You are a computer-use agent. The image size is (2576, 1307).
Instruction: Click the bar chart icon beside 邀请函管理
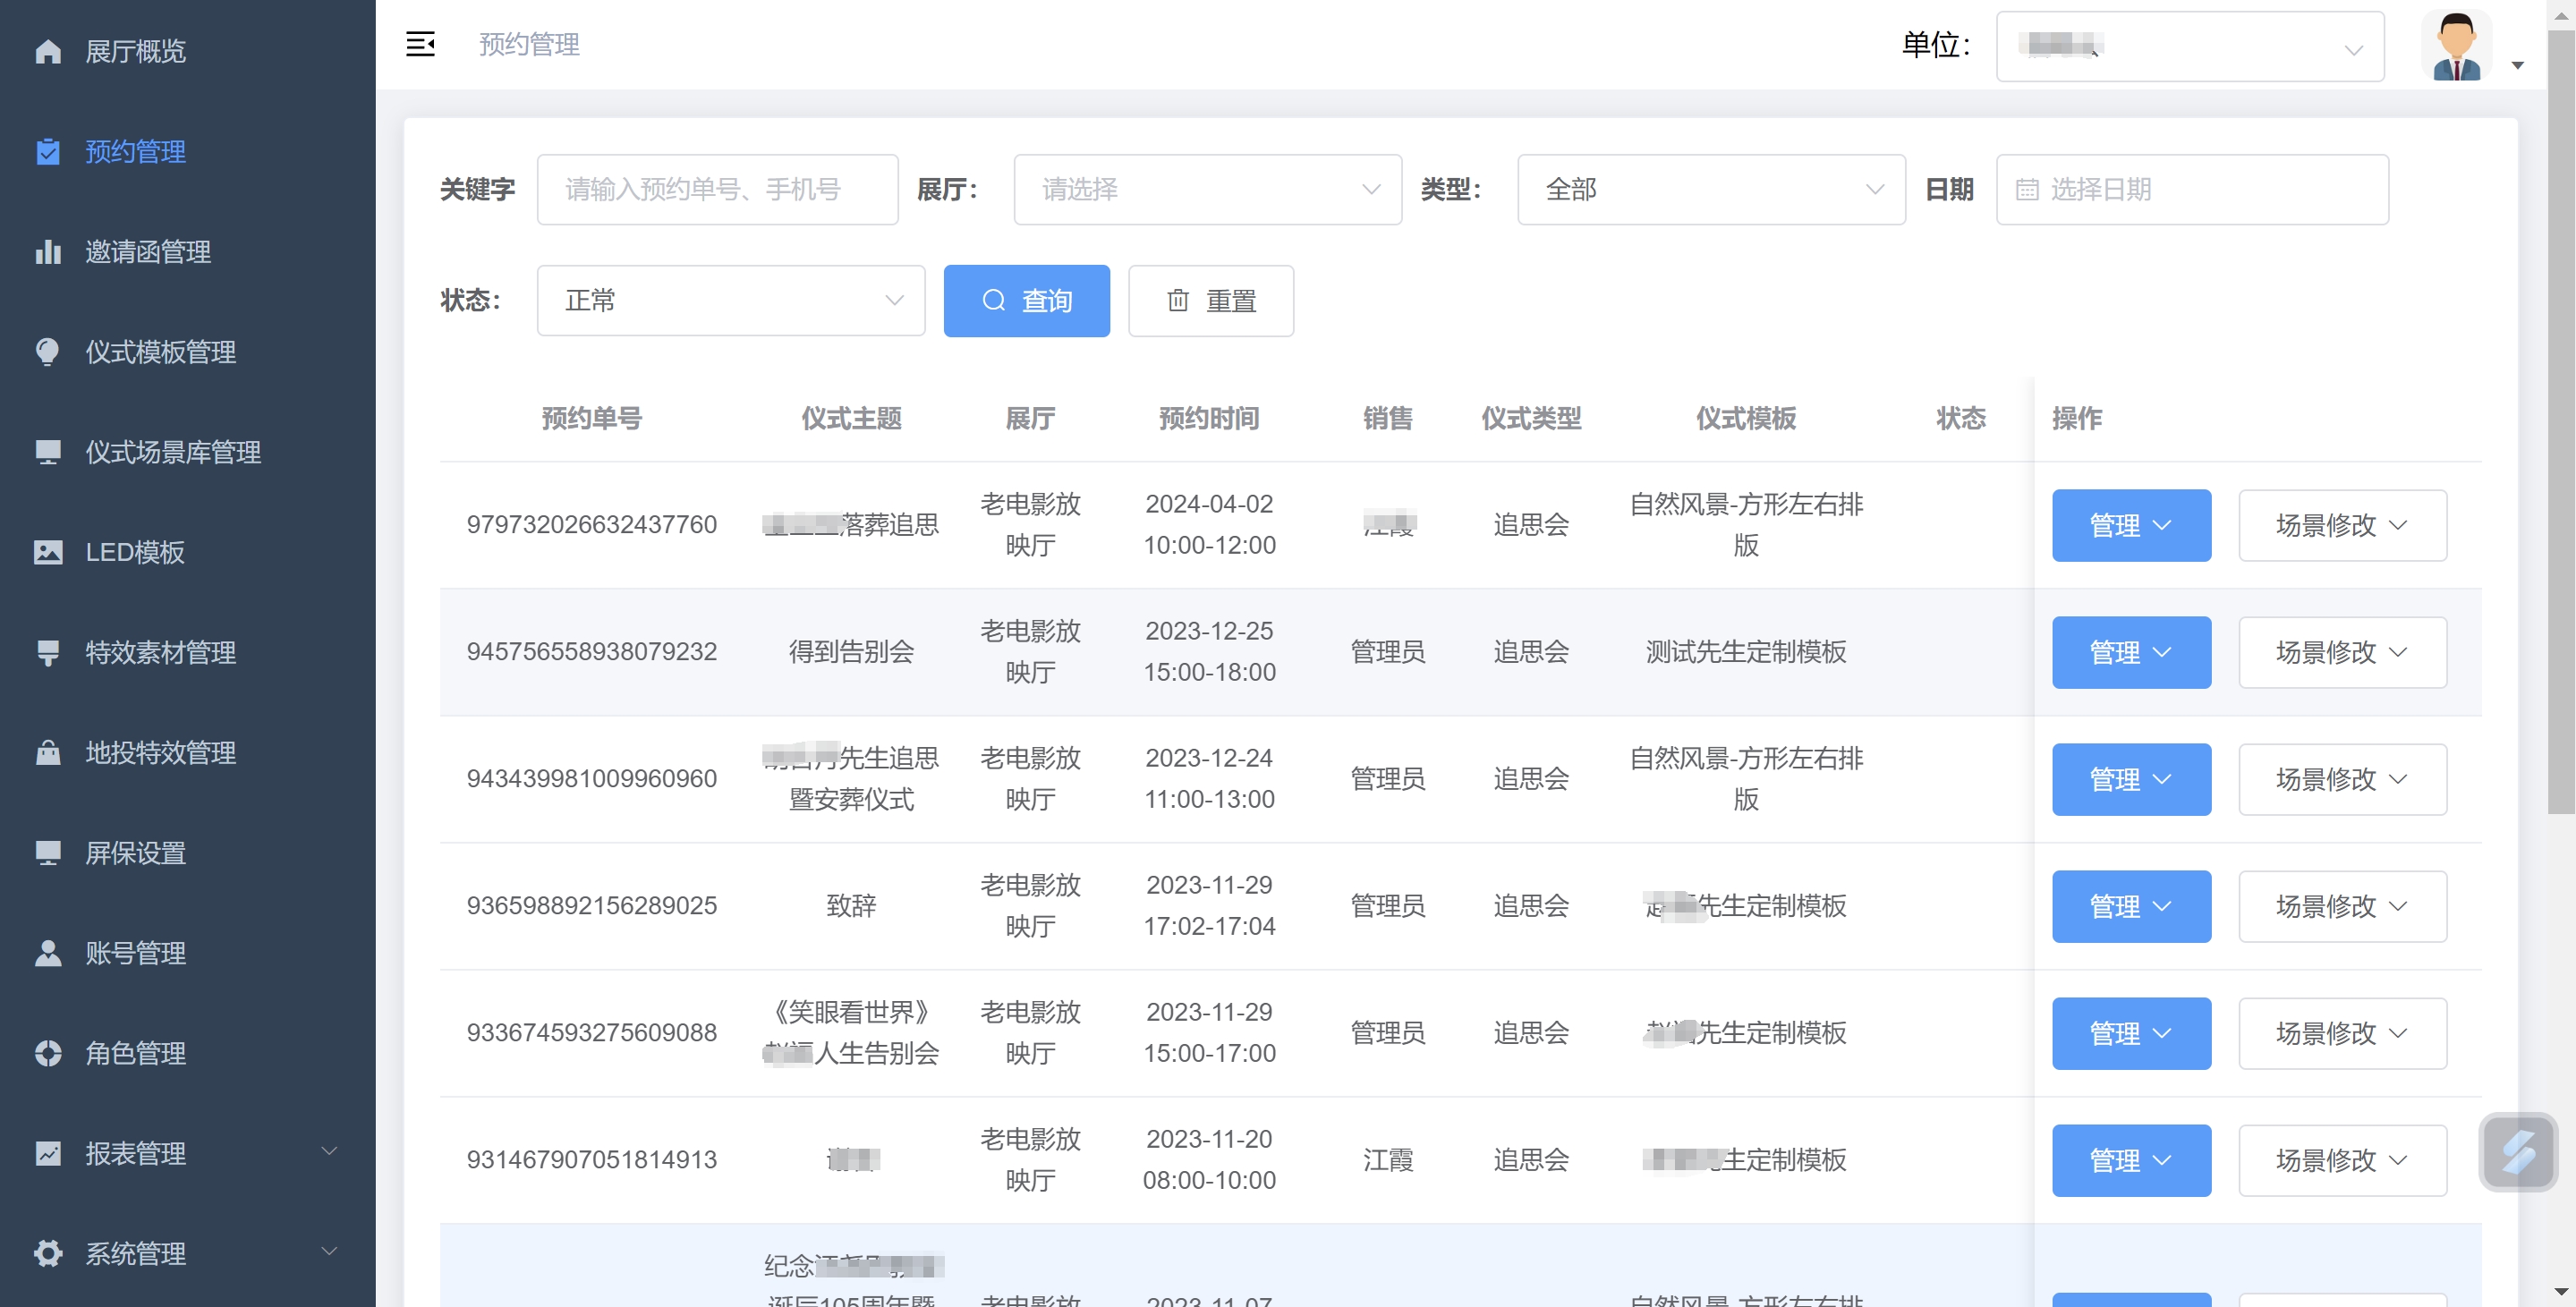pos(48,252)
